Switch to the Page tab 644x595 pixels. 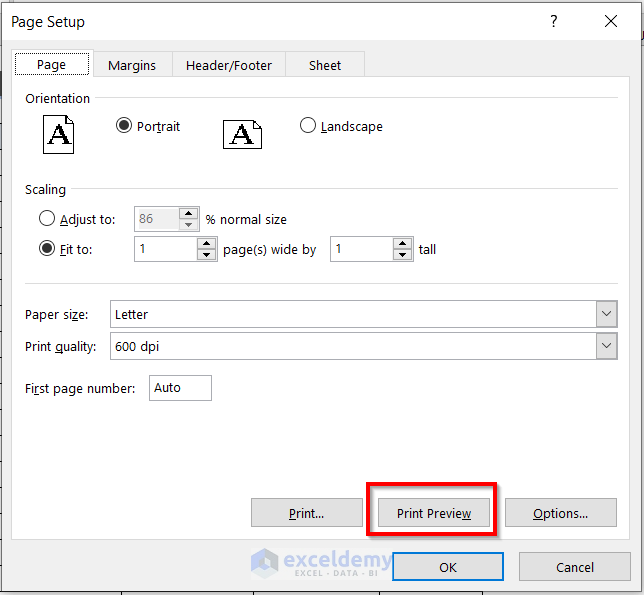pos(52,64)
